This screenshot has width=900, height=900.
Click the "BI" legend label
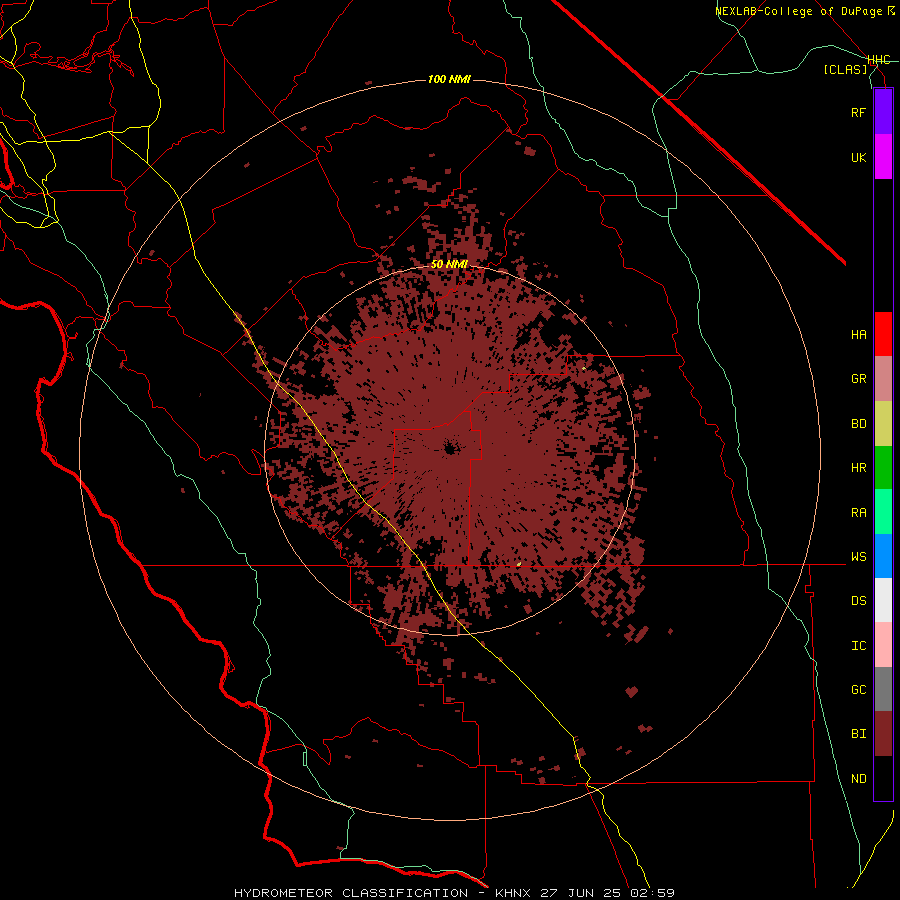[x=858, y=734]
